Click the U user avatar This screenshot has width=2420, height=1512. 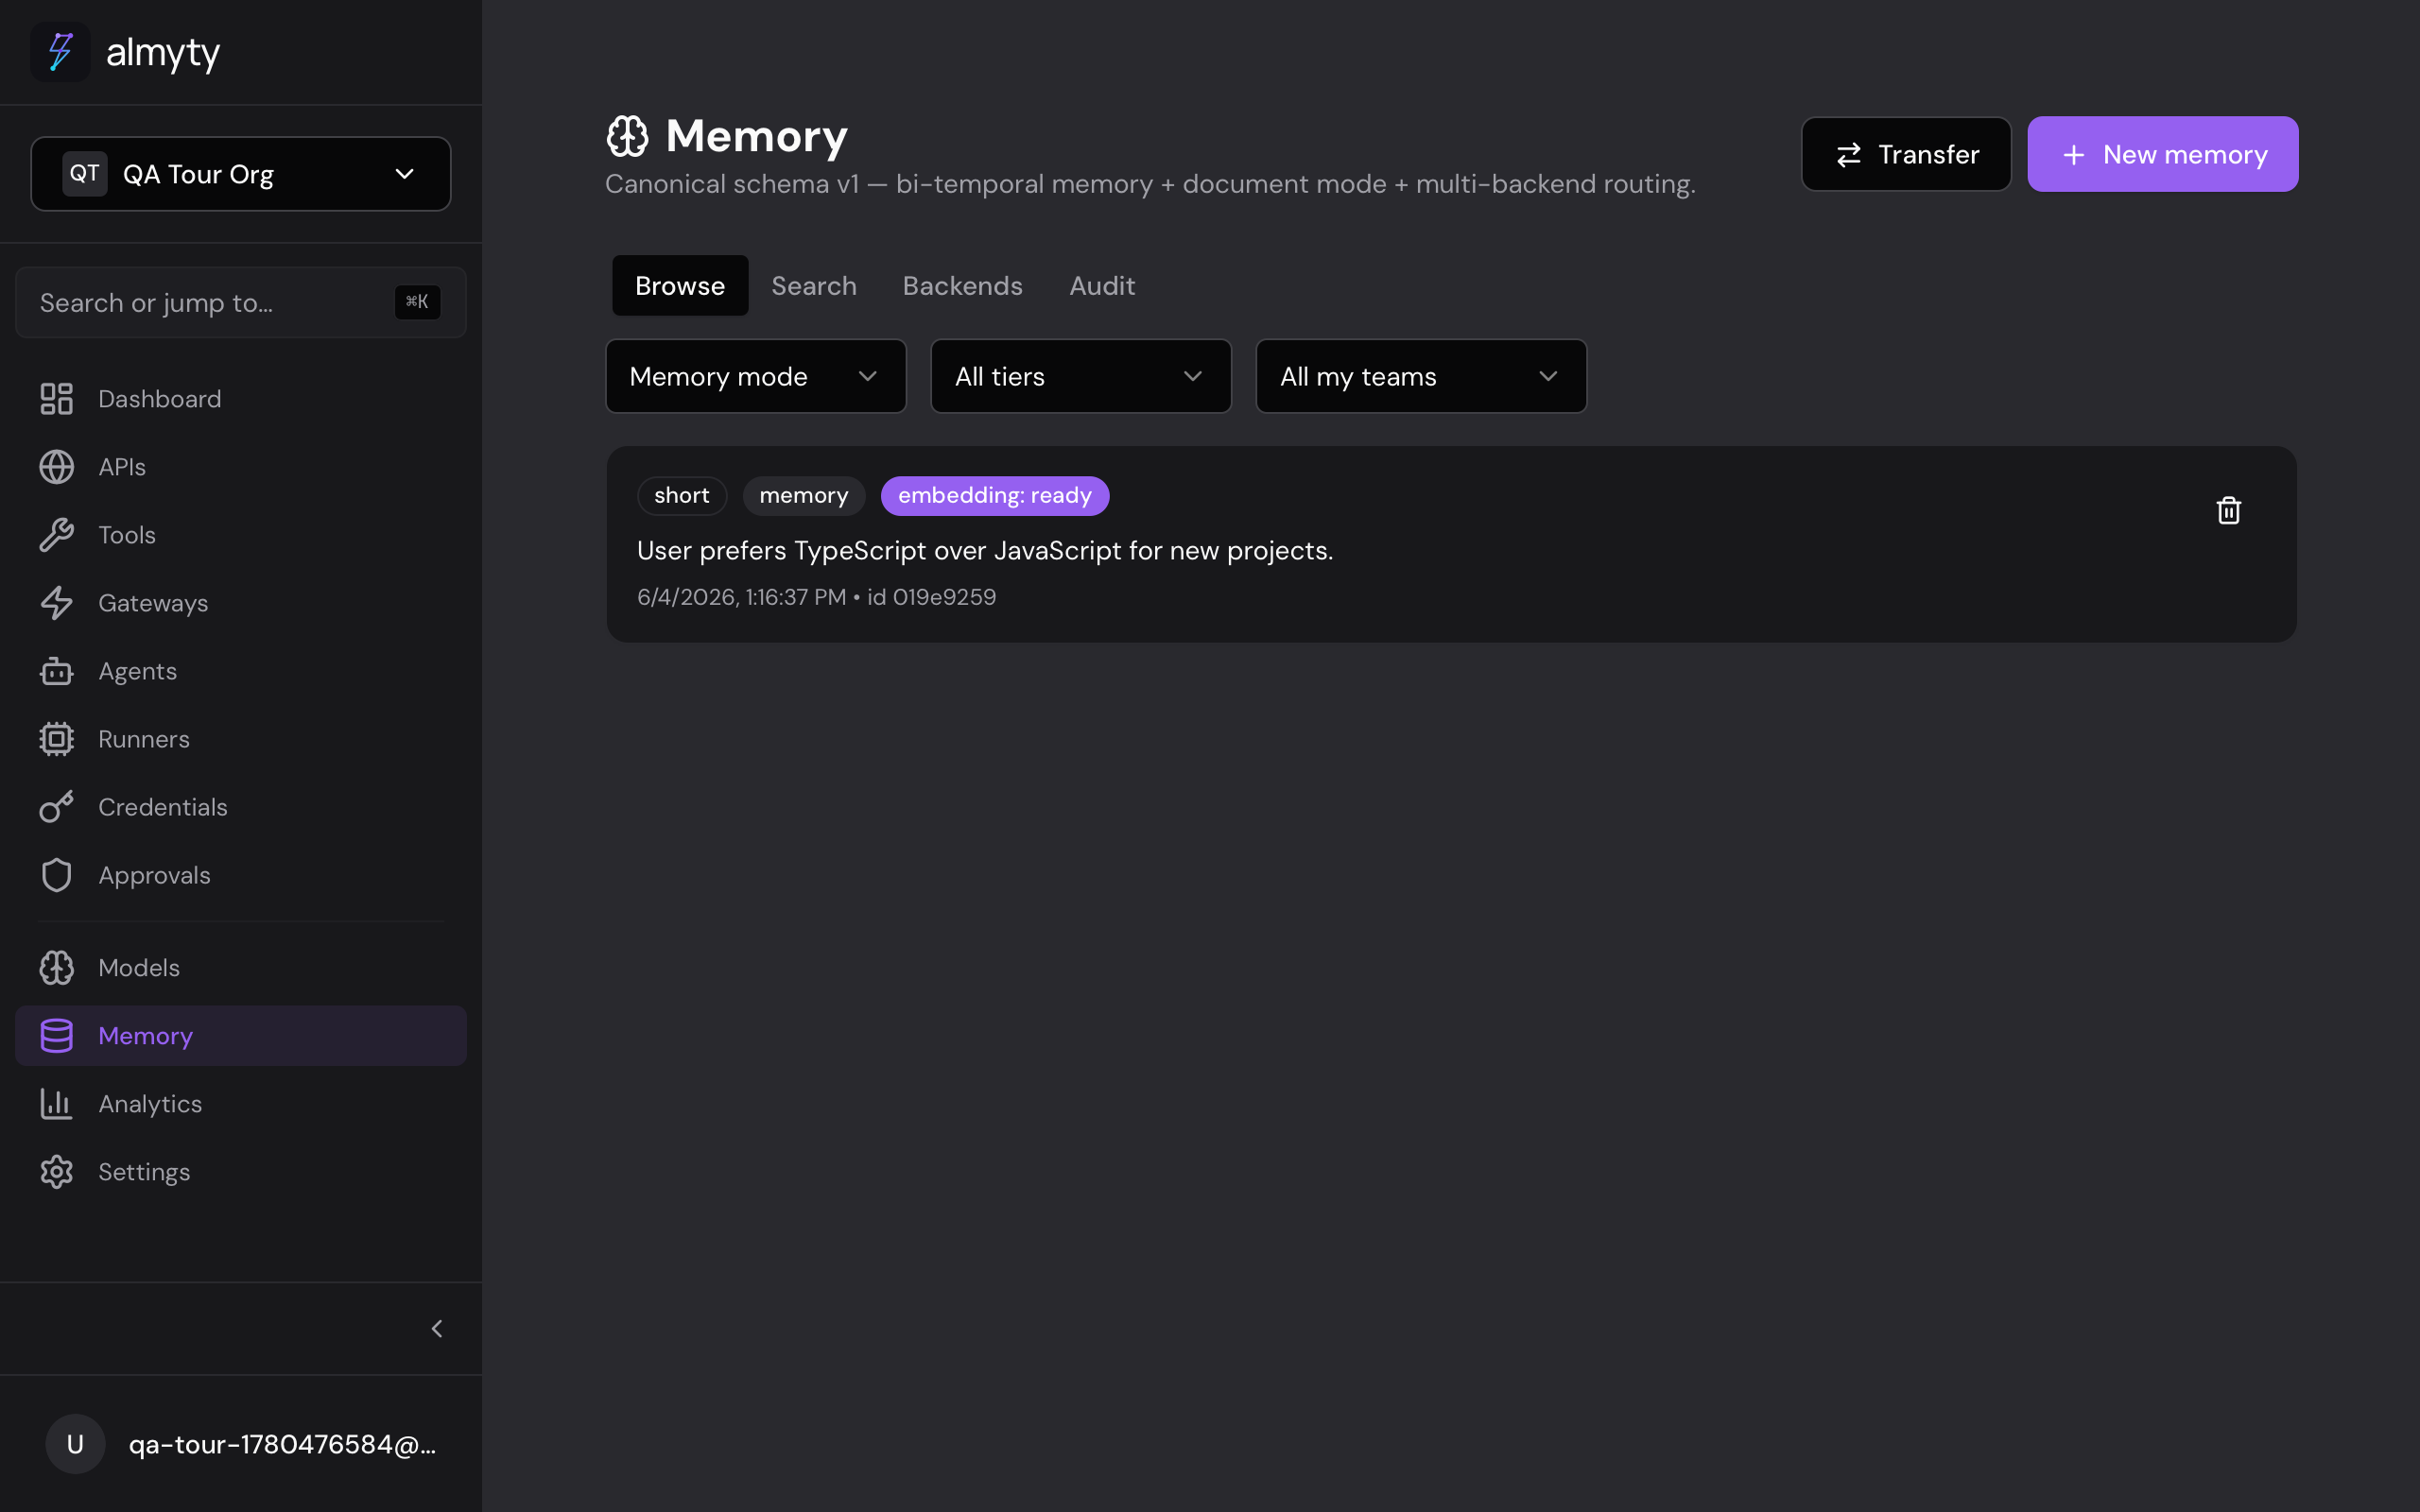pyautogui.click(x=75, y=1444)
